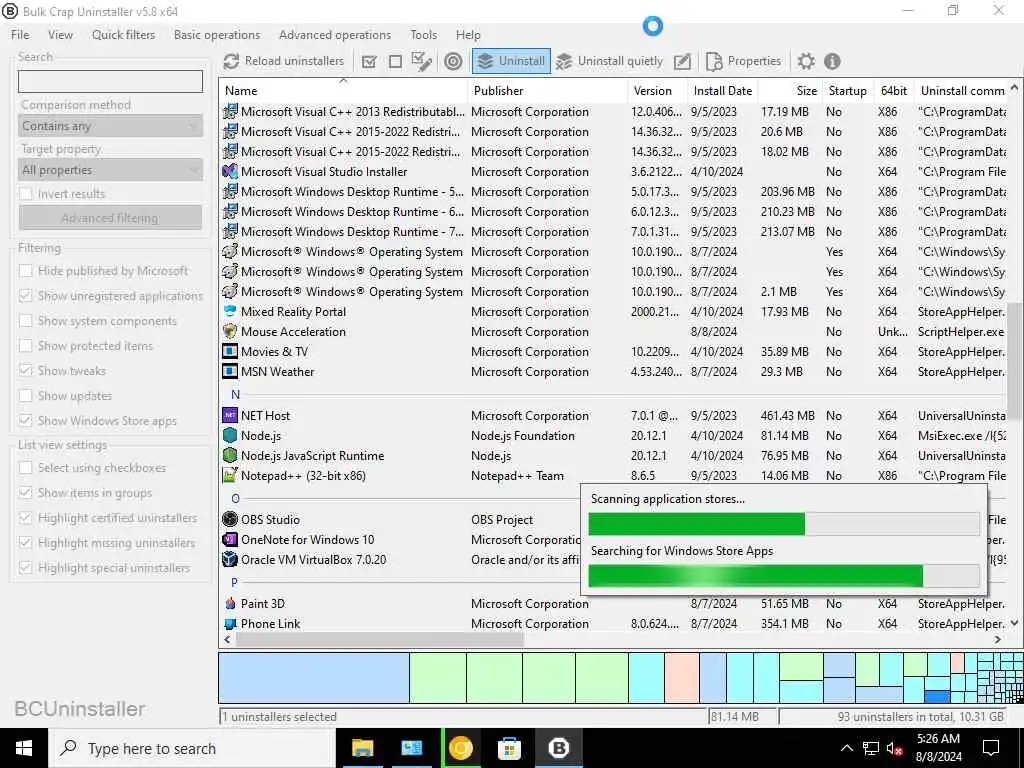Select the Microsoft Visual Studio Installer icon
Screen dimensions: 1024x768
pyautogui.click(x=230, y=172)
